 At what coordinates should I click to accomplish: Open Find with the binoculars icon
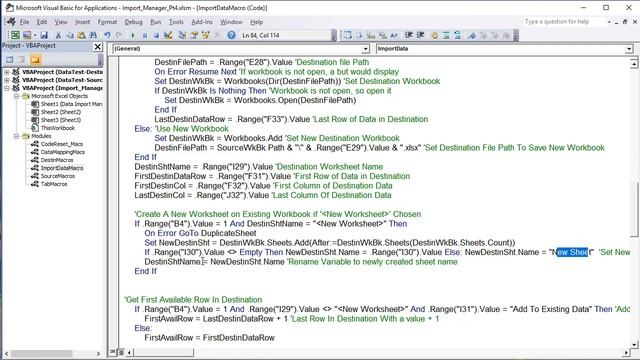(93, 35)
